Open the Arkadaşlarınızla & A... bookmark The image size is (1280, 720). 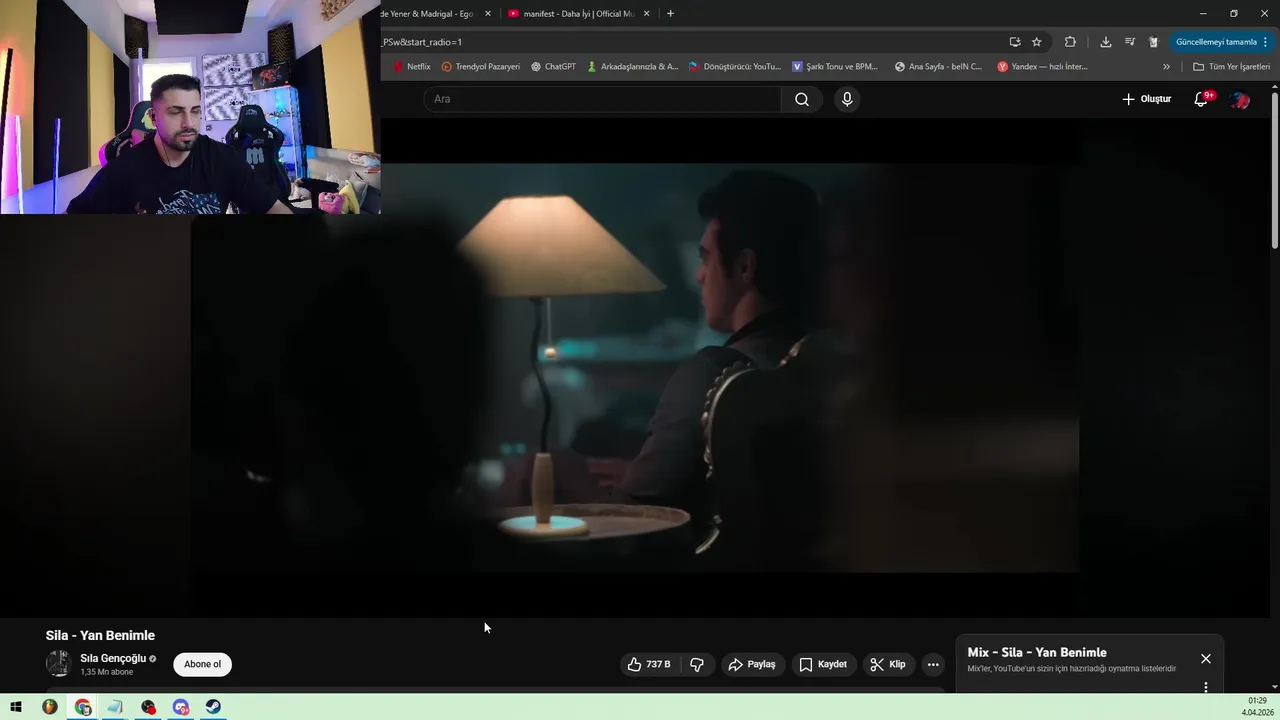(x=633, y=67)
